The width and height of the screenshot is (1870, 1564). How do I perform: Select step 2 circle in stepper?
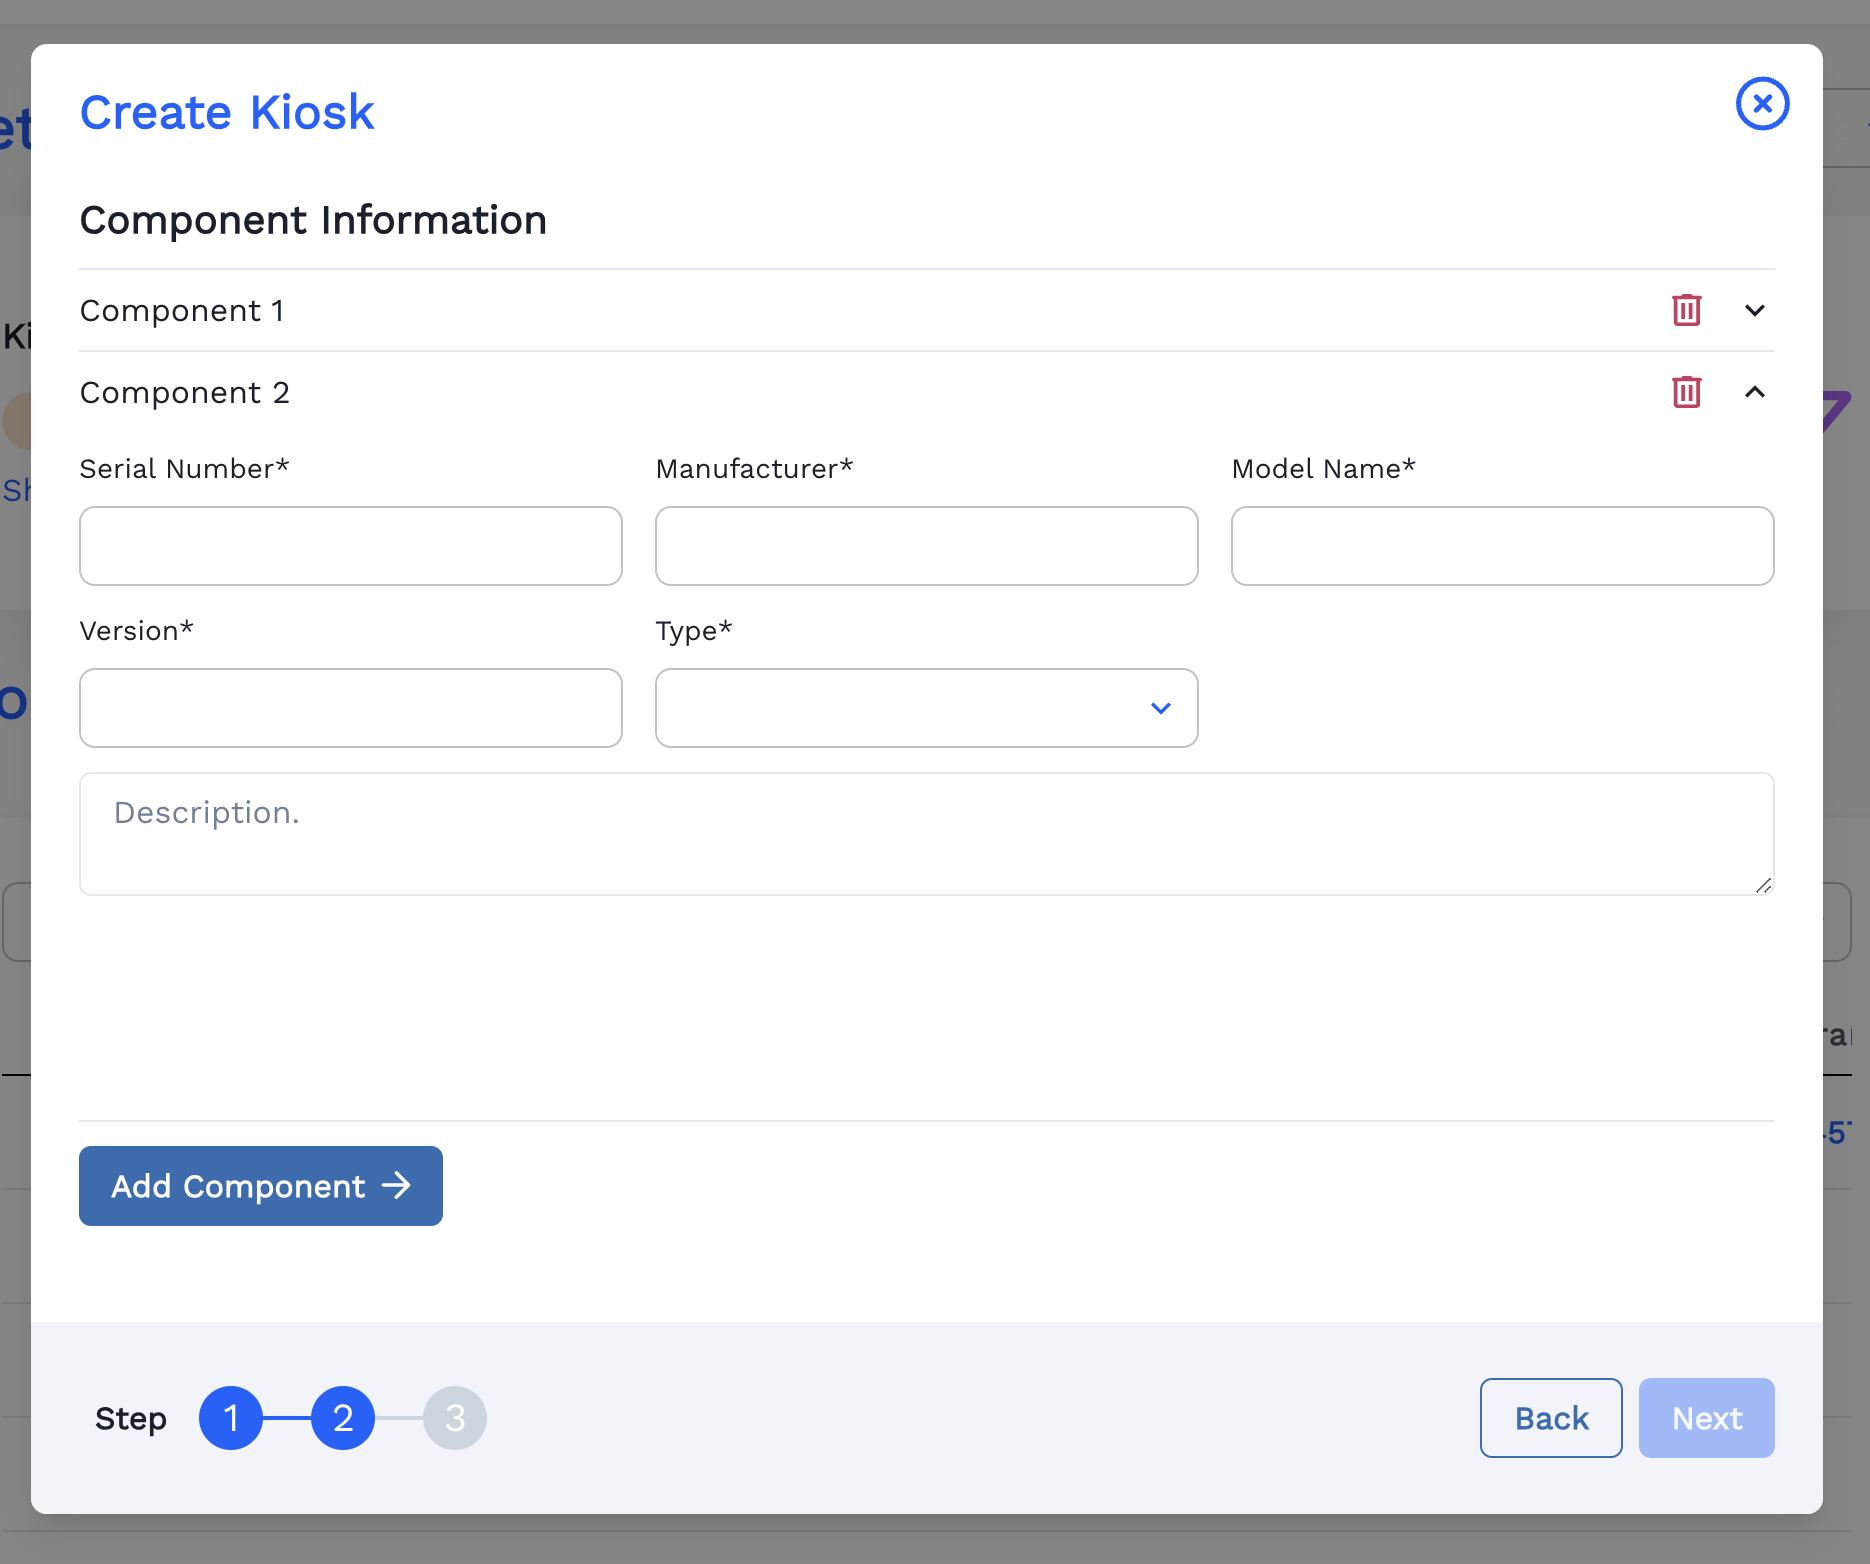click(343, 1418)
